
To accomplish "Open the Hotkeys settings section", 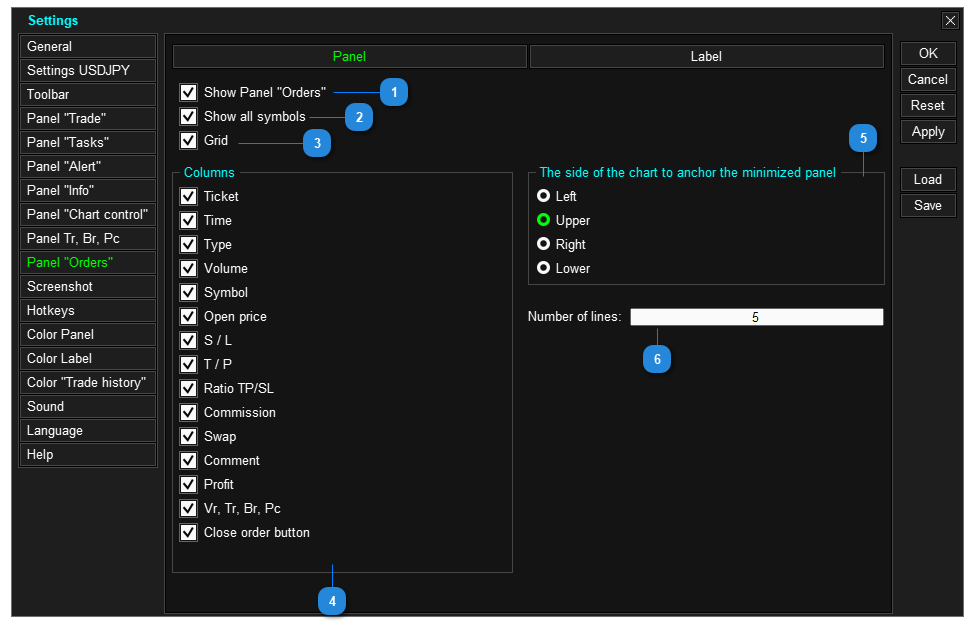I will (88, 311).
